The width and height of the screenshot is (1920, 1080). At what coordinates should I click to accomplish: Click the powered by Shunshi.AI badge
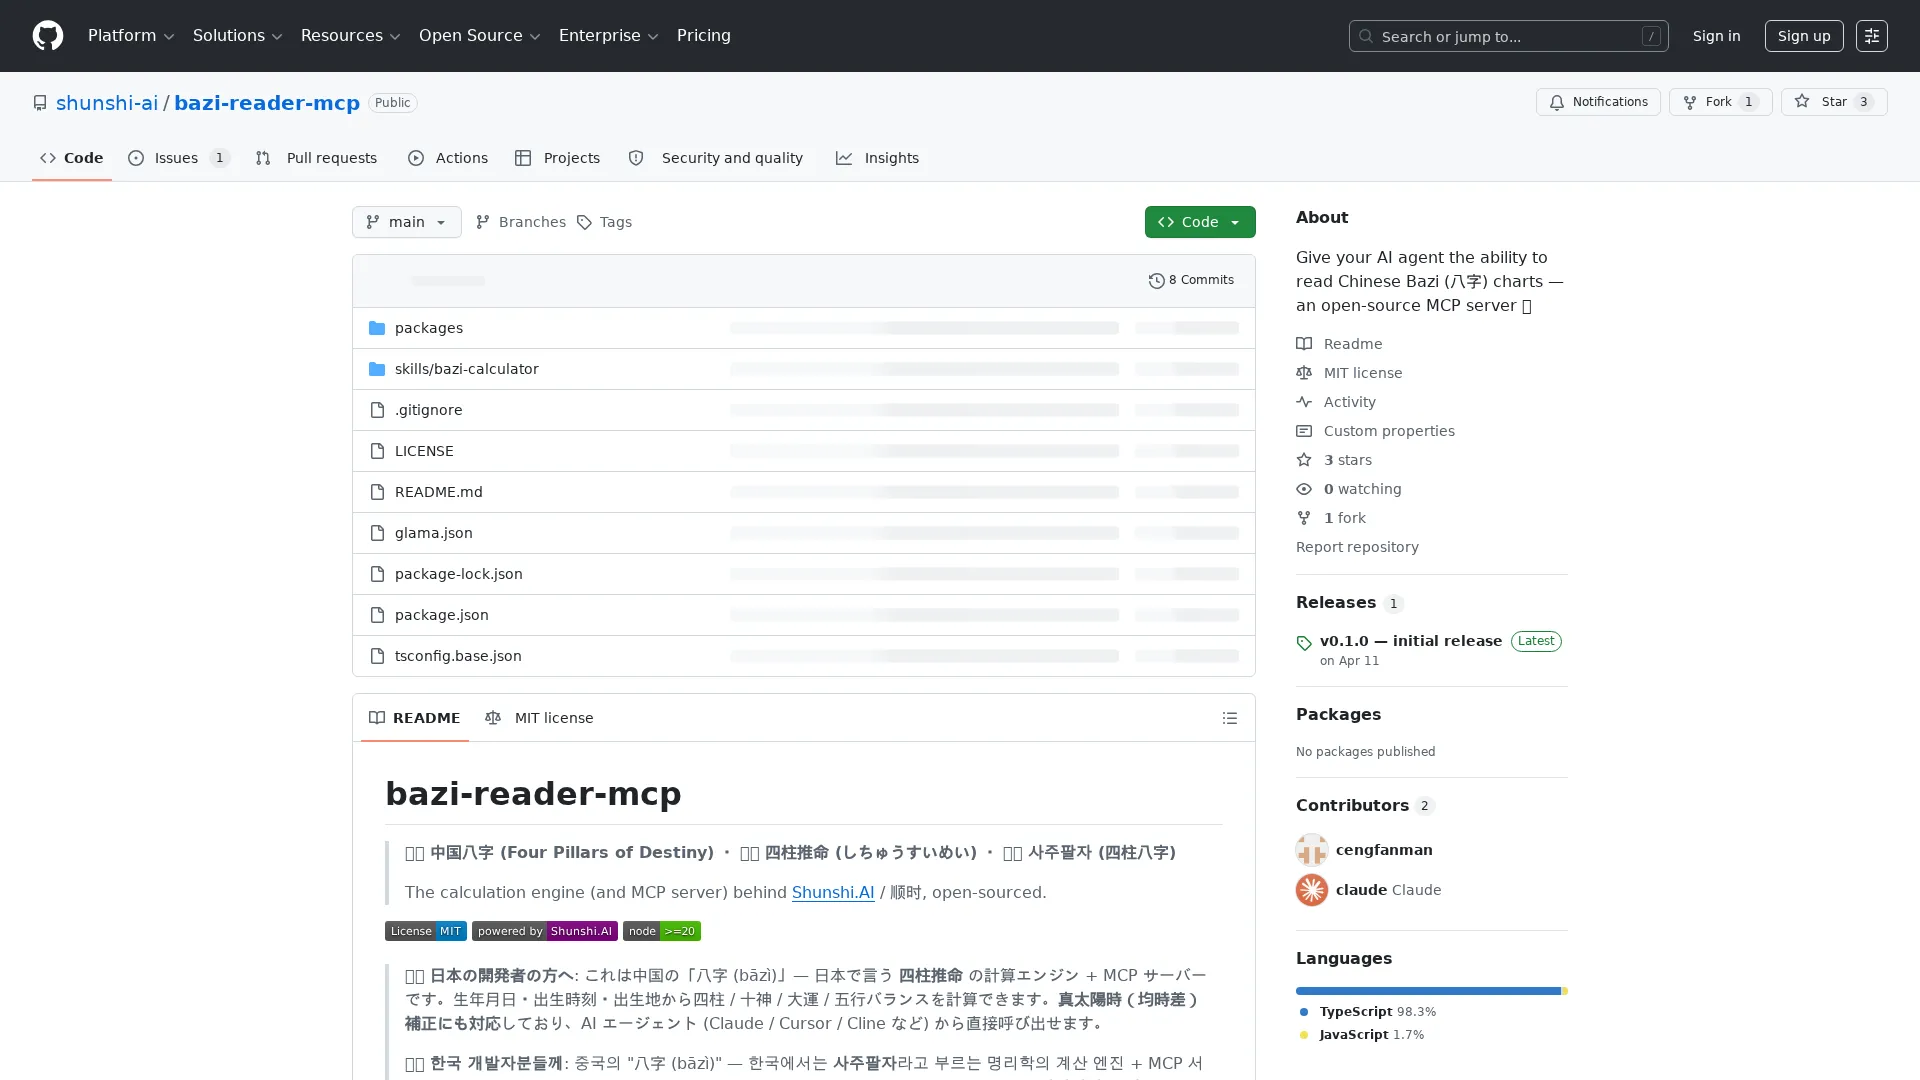(545, 931)
